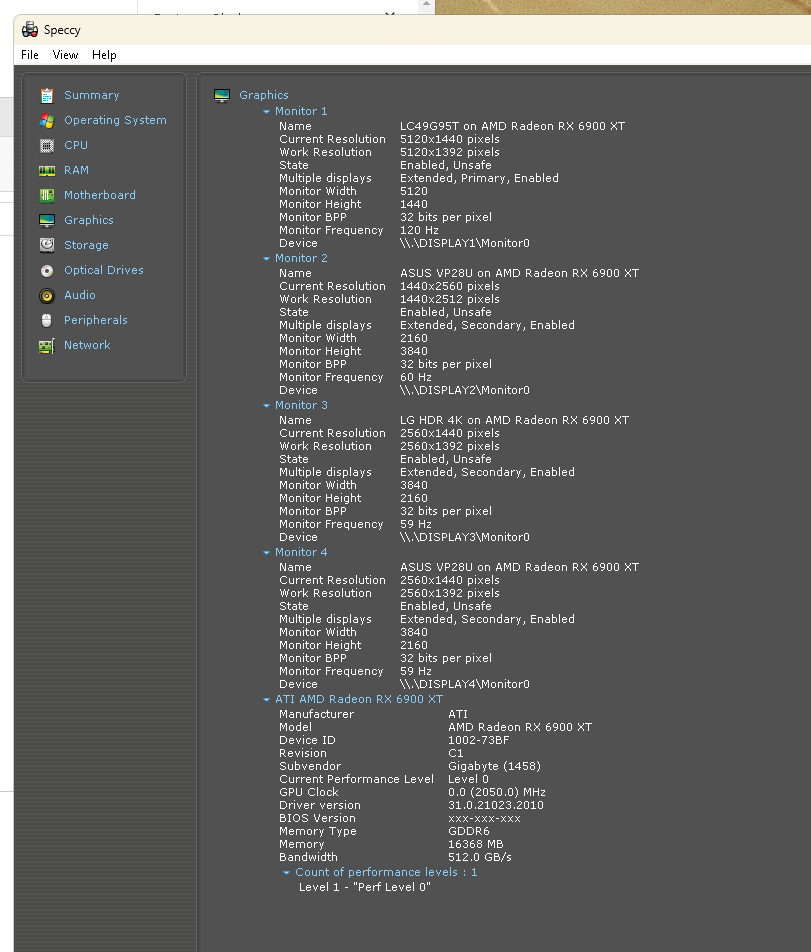The image size is (811, 952).
Task: Open the Operating System section
Action: pos(115,120)
